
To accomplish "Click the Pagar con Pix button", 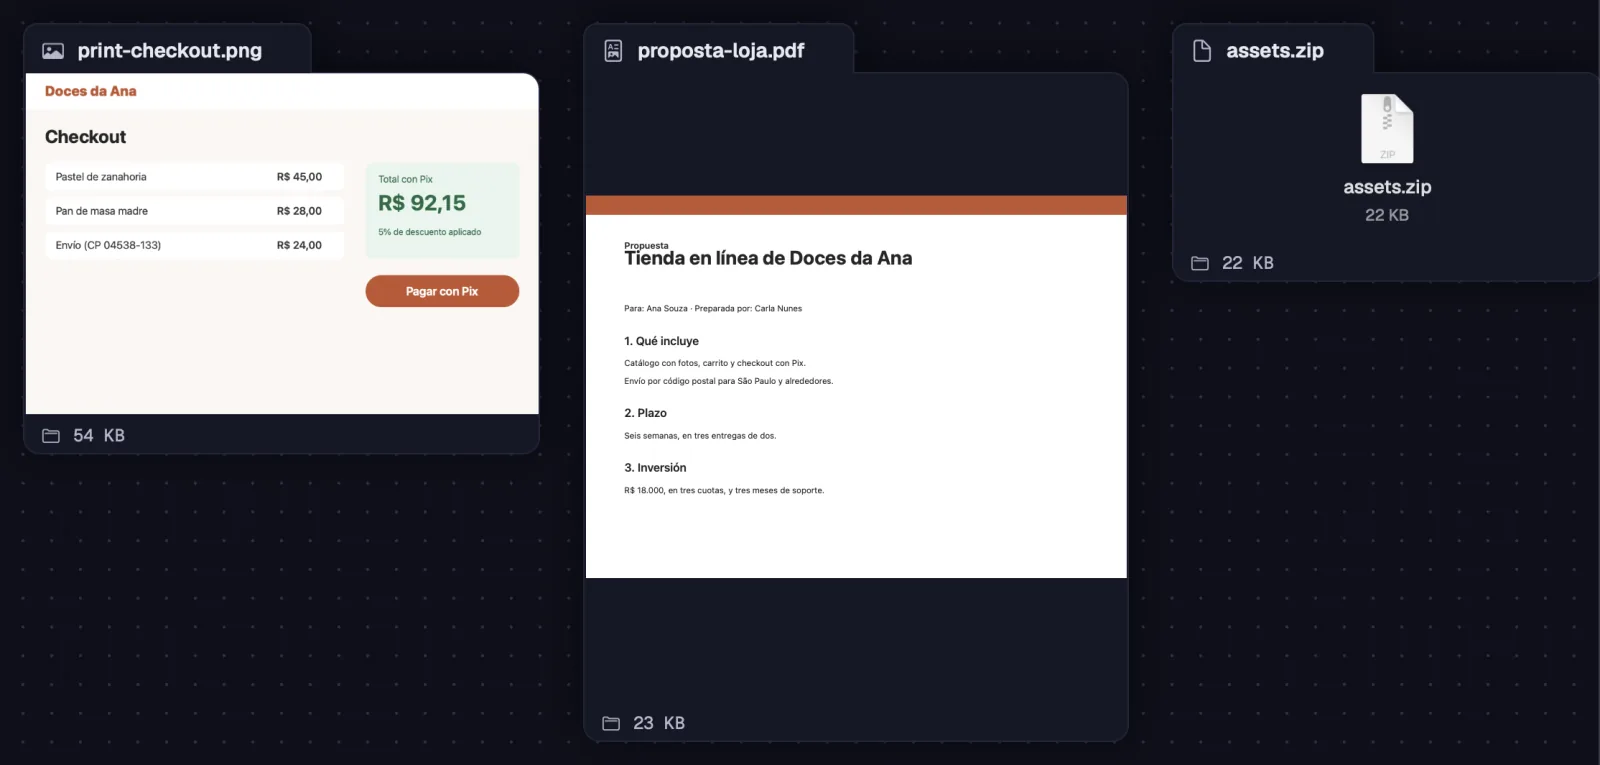I will [x=442, y=291].
